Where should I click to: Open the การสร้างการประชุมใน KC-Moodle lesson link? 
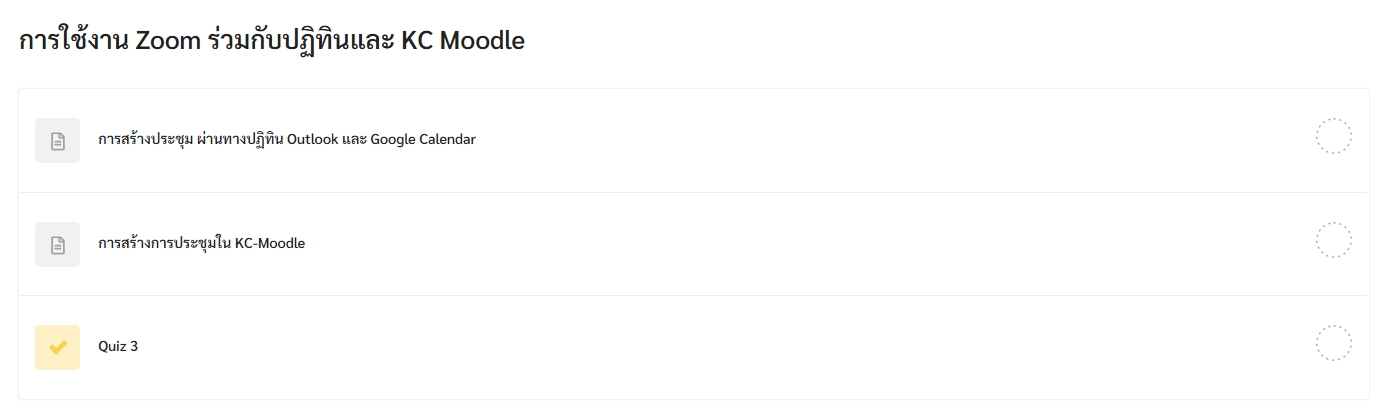coord(201,244)
